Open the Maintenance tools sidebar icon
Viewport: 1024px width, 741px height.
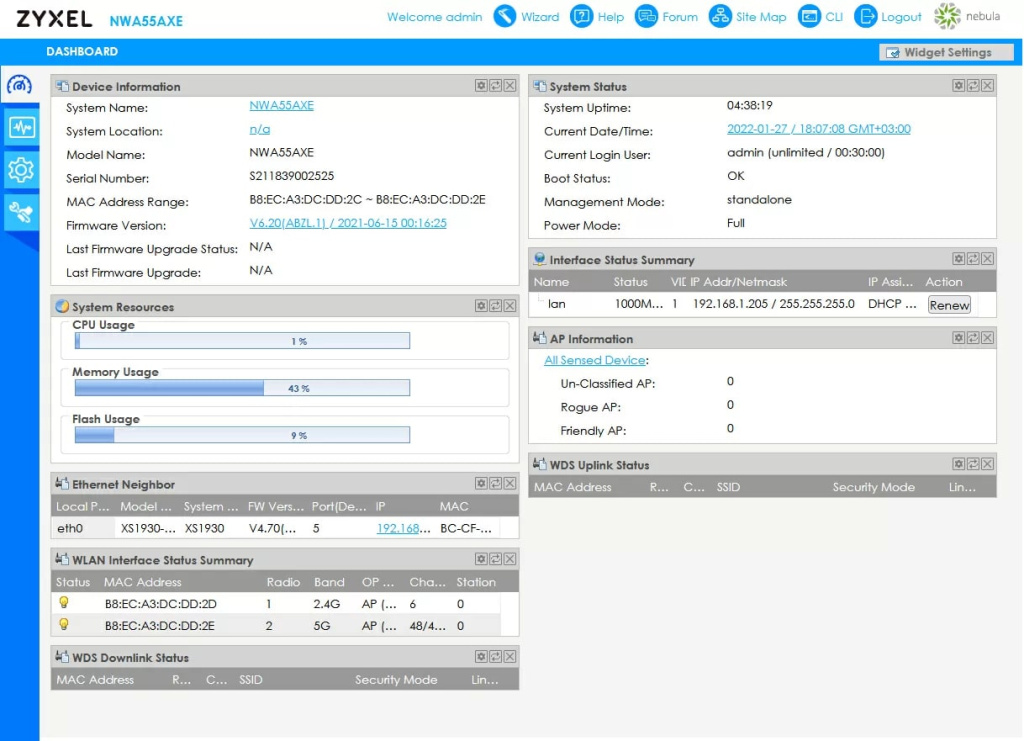[20, 211]
